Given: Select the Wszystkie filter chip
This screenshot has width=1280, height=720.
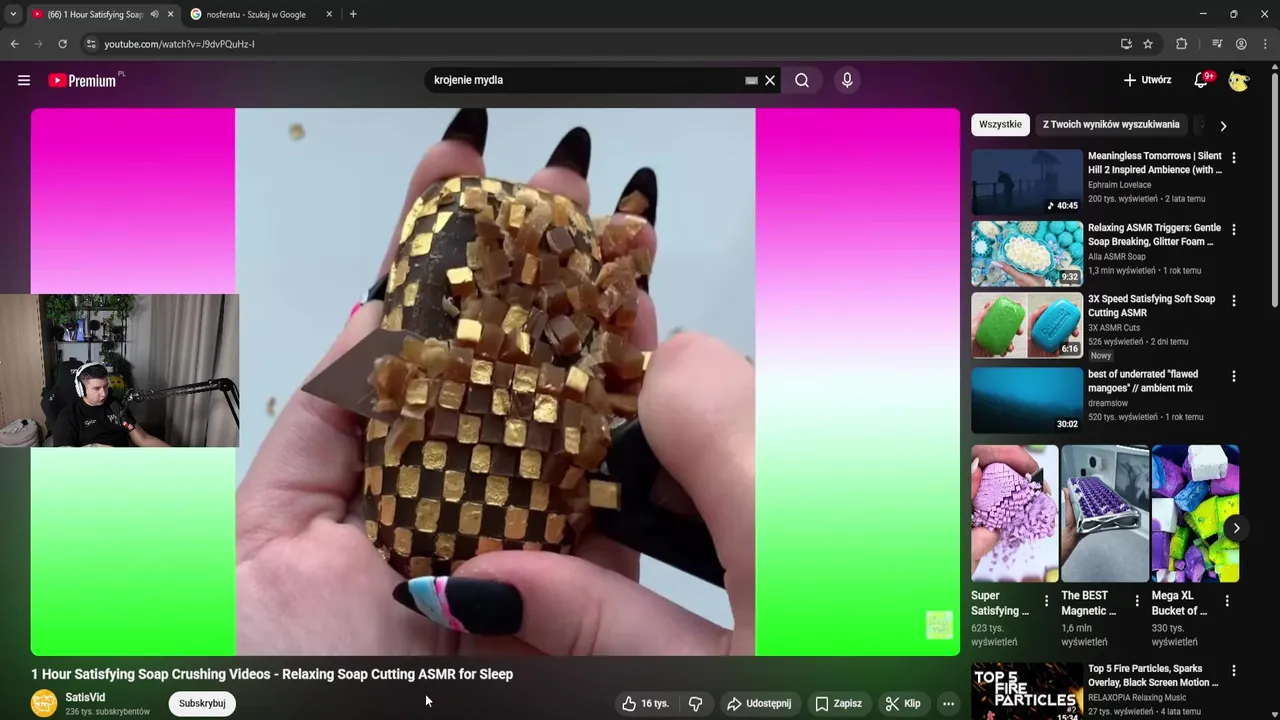Looking at the screenshot, I should click(x=1000, y=125).
